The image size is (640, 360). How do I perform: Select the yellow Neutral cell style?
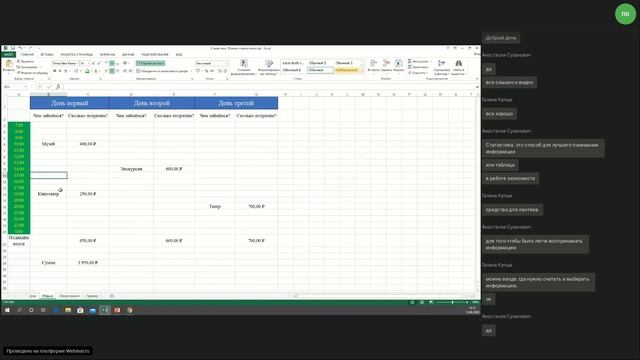(347, 70)
